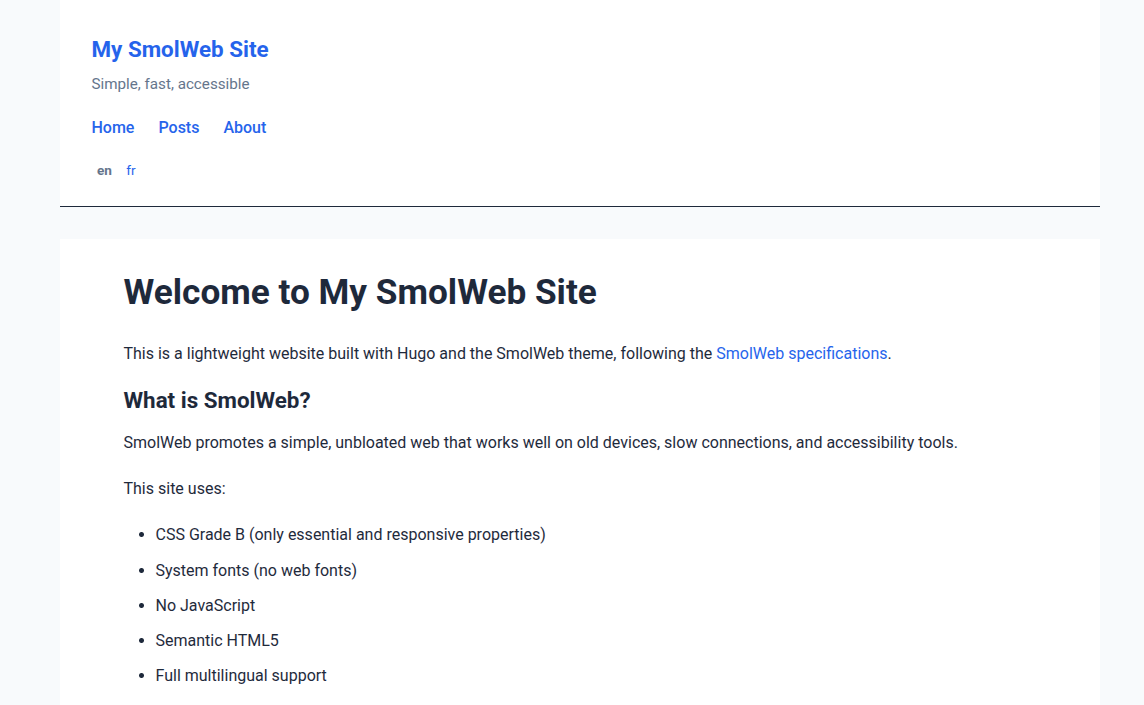The image size is (1144, 705).
Task: Click the No JavaScript list item
Action: [205, 605]
